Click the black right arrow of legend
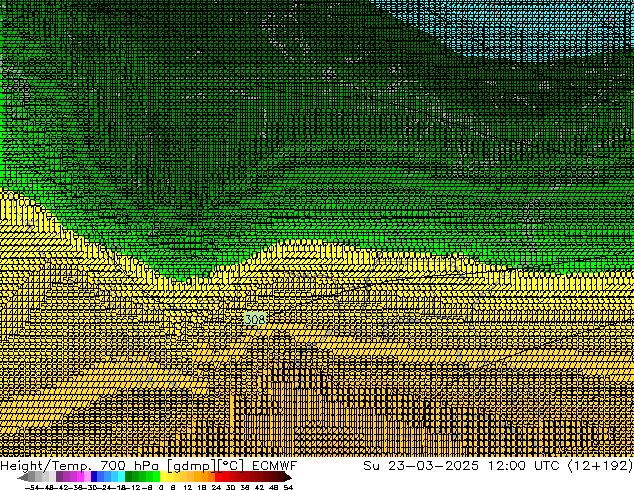 click(x=288, y=477)
